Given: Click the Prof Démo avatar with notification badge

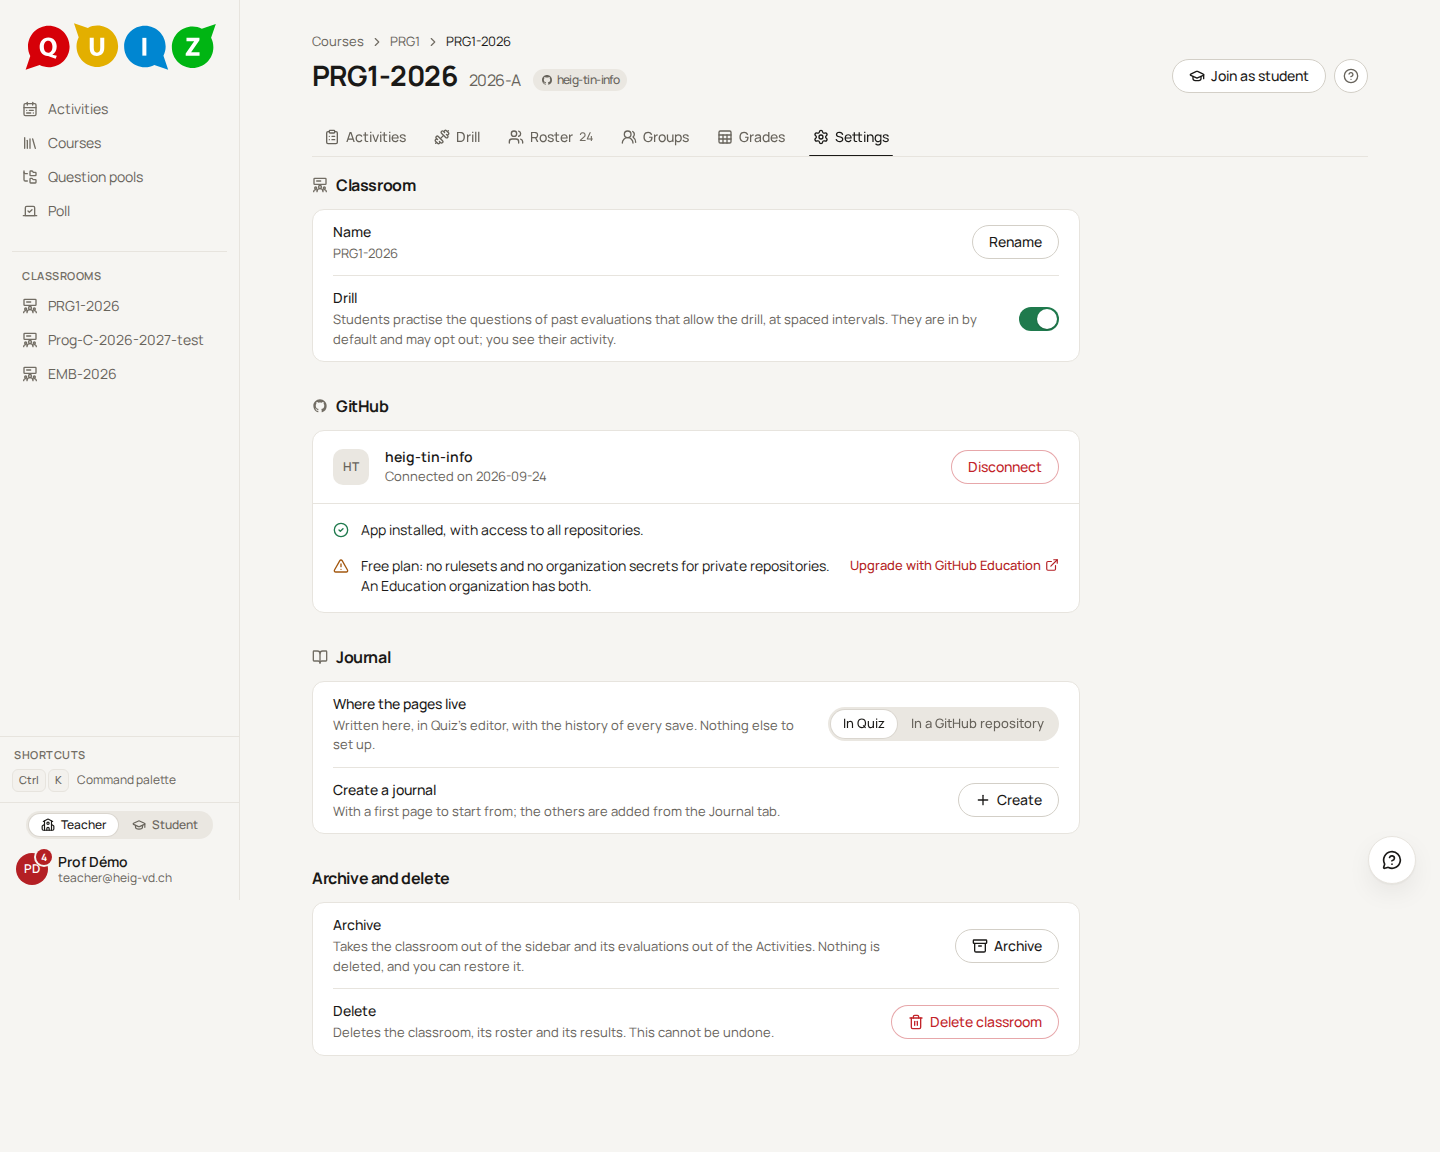Looking at the screenshot, I should coord(32,868).
